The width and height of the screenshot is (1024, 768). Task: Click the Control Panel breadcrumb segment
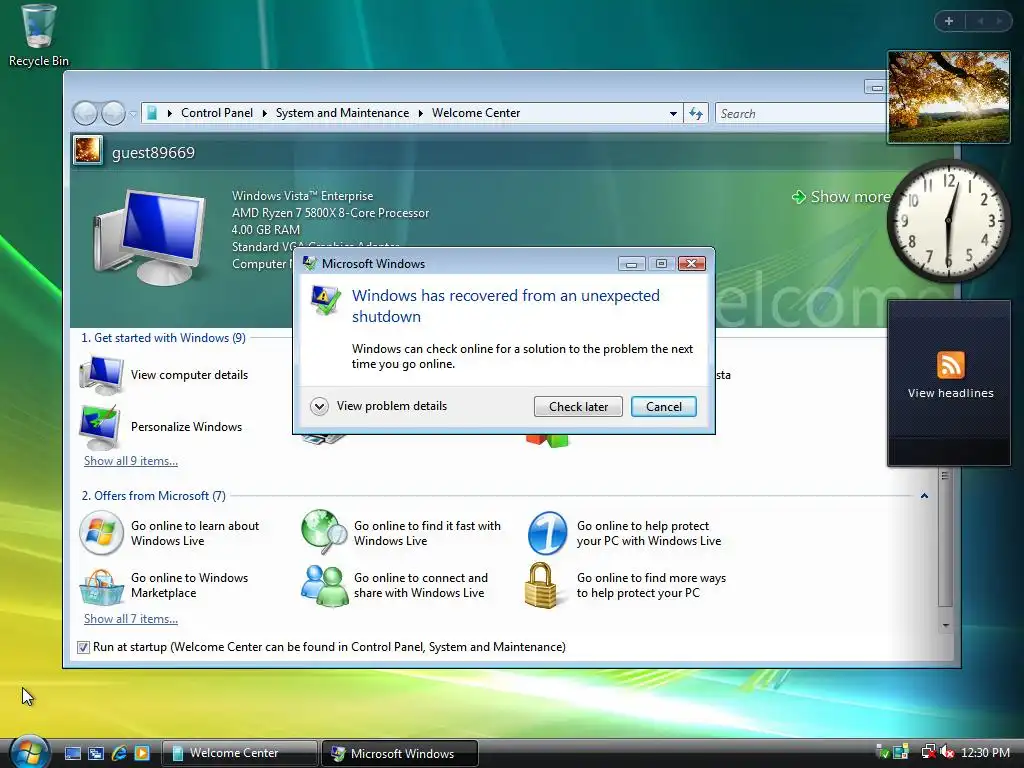coord(216,113)
